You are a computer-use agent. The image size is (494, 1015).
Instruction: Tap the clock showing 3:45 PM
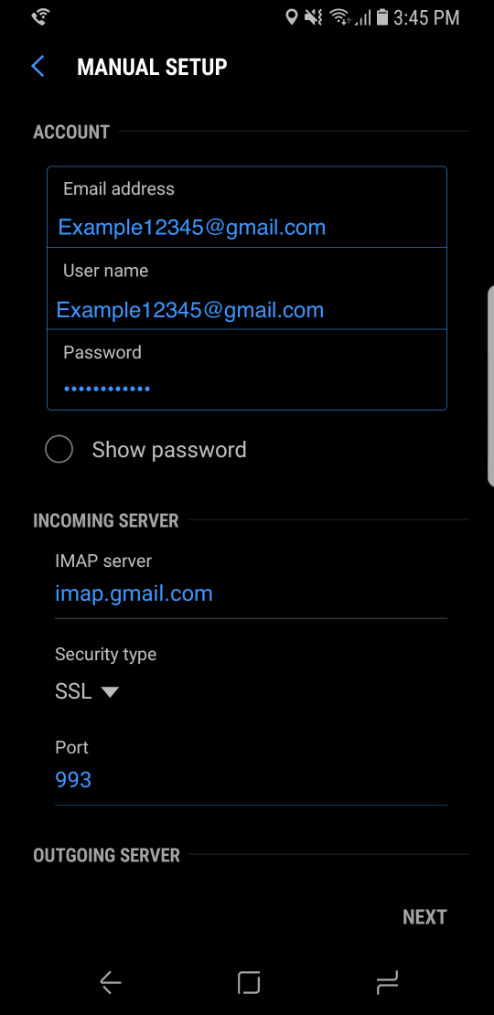click(x=426, y=17)
